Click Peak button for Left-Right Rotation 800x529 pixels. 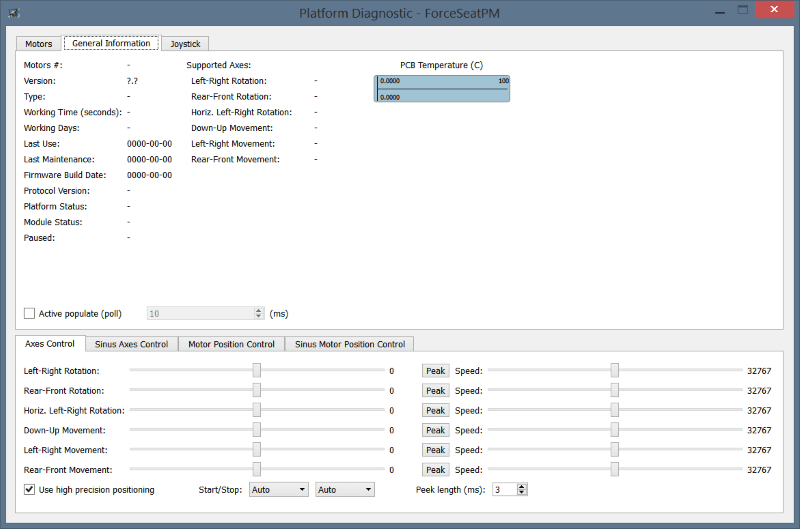[x=436, y=371]
